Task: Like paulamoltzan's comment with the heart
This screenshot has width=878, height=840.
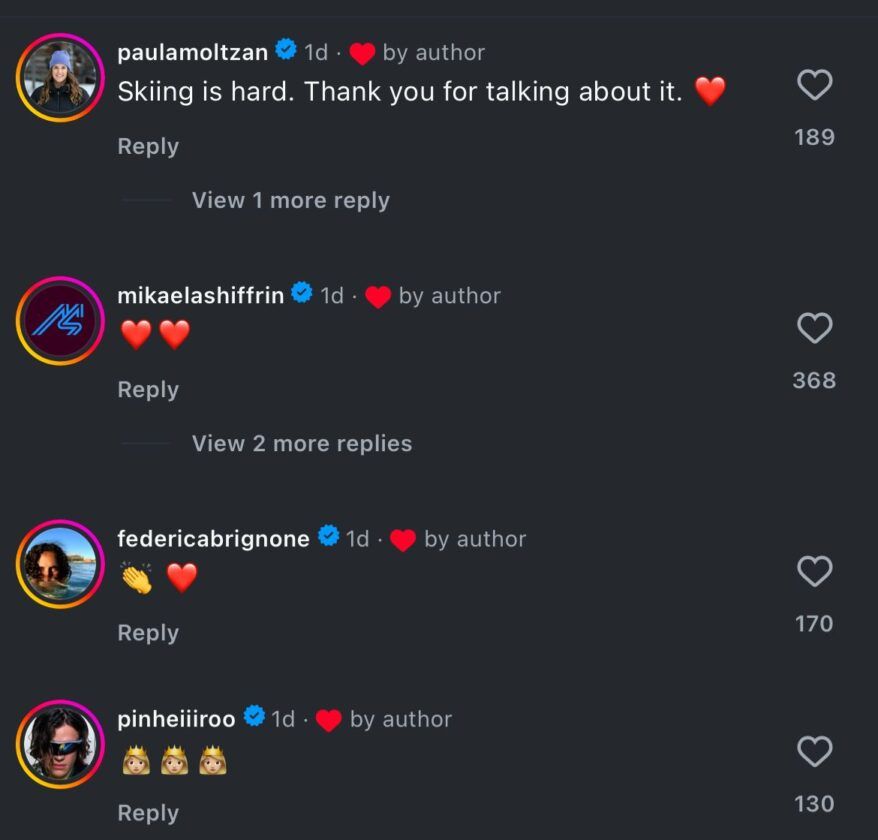Action: (814, 86)
